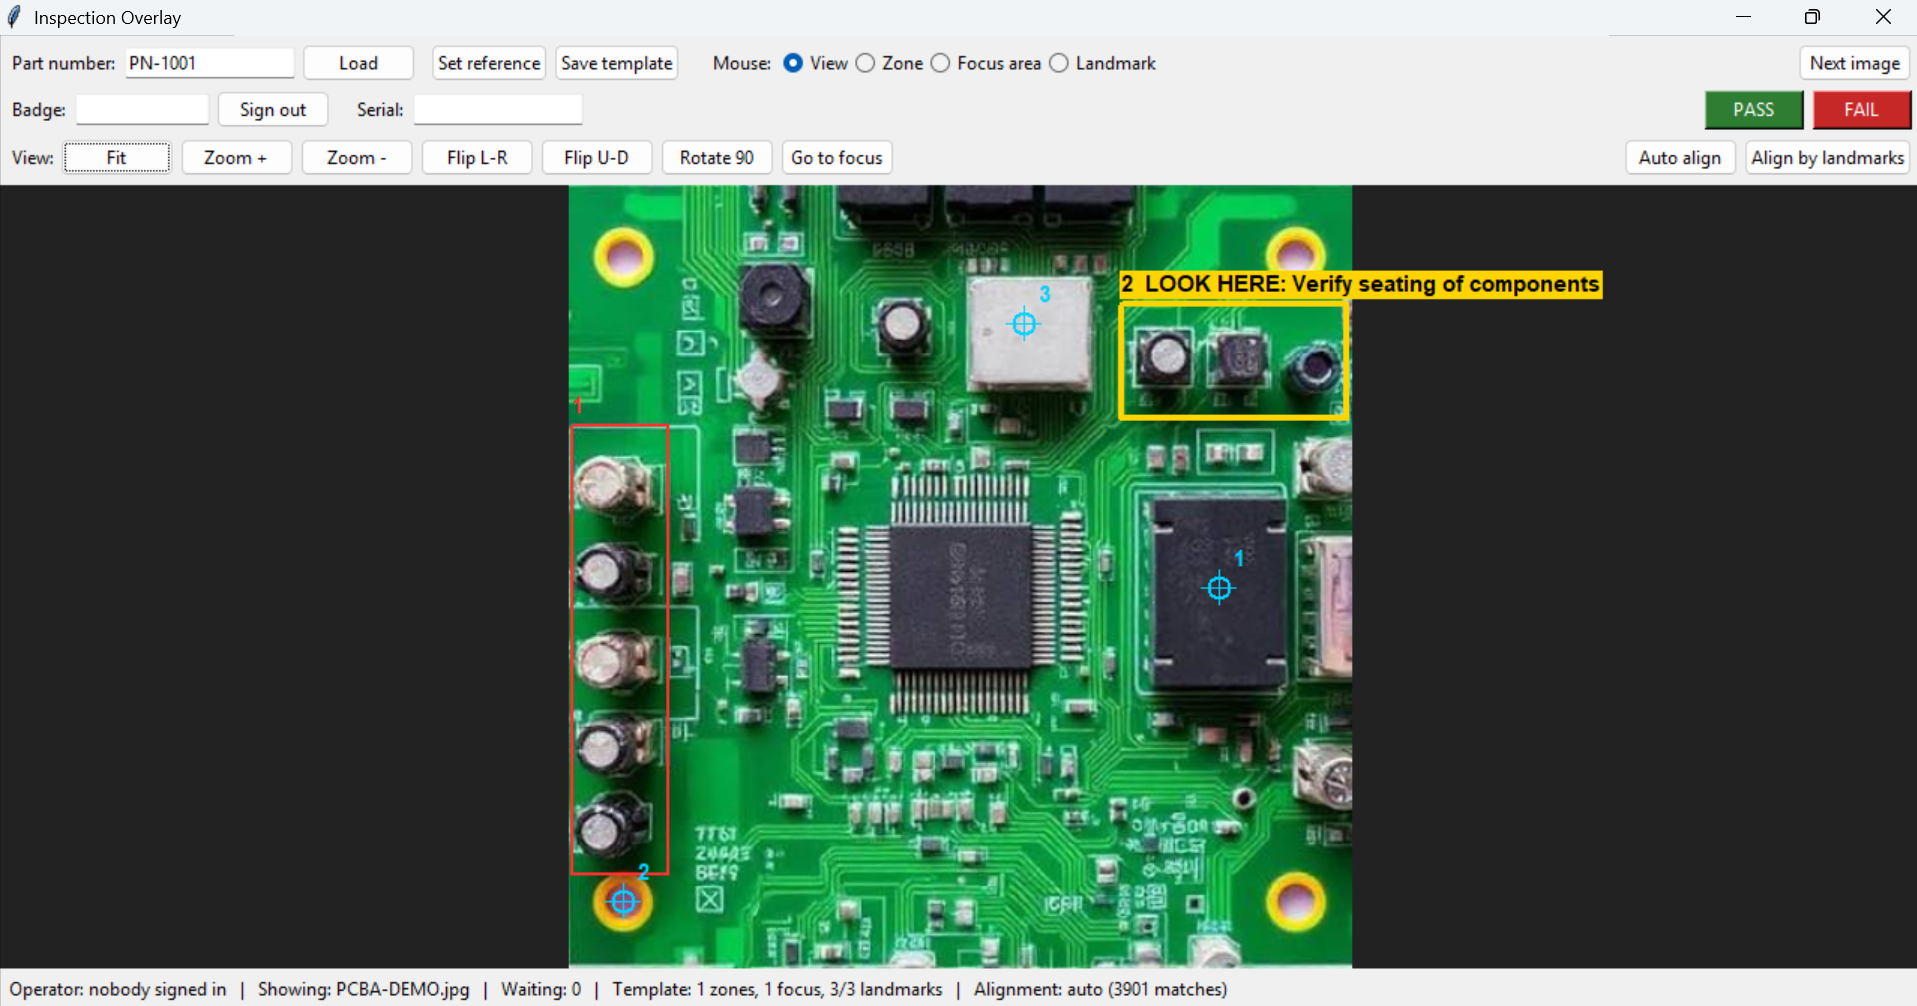
Task: Select the Zone mouse mode radio button
Action: coord(865,63)
